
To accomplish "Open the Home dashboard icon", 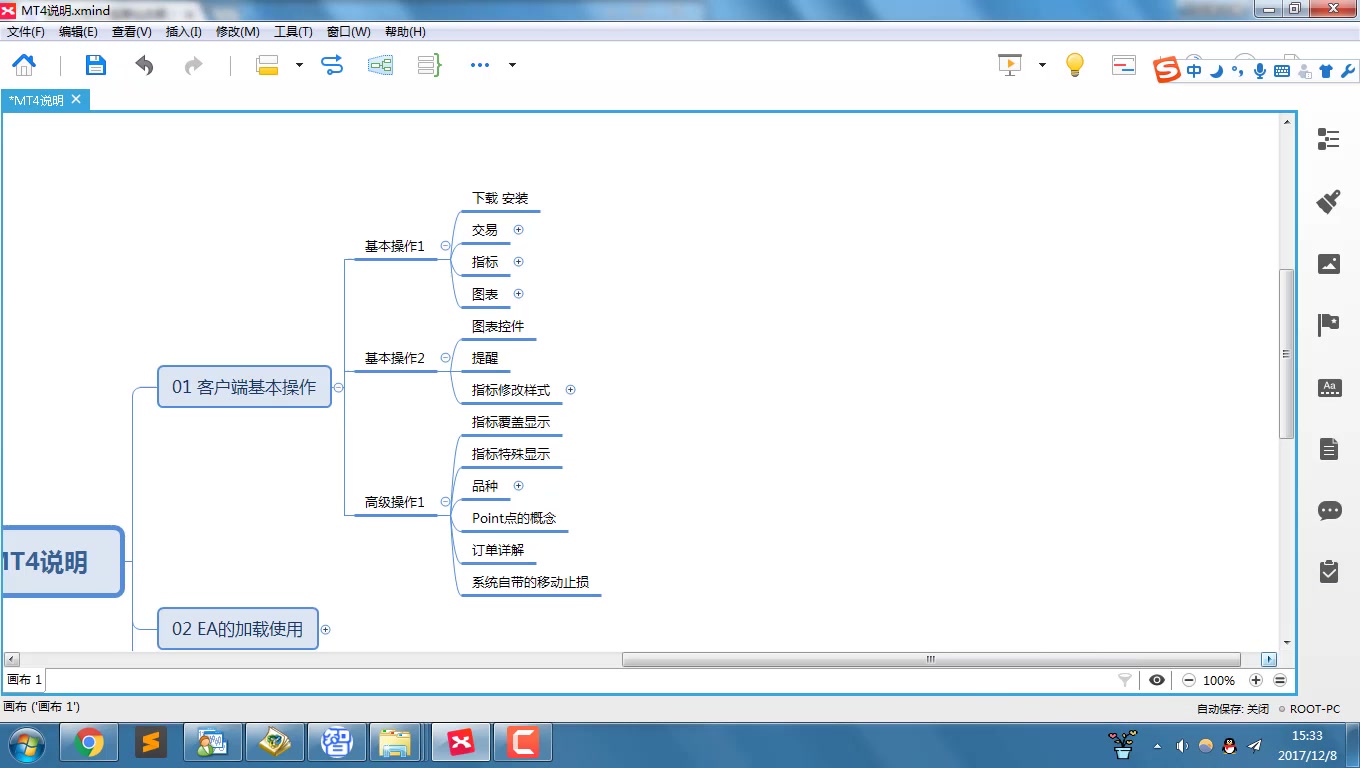I will point(24,65).
